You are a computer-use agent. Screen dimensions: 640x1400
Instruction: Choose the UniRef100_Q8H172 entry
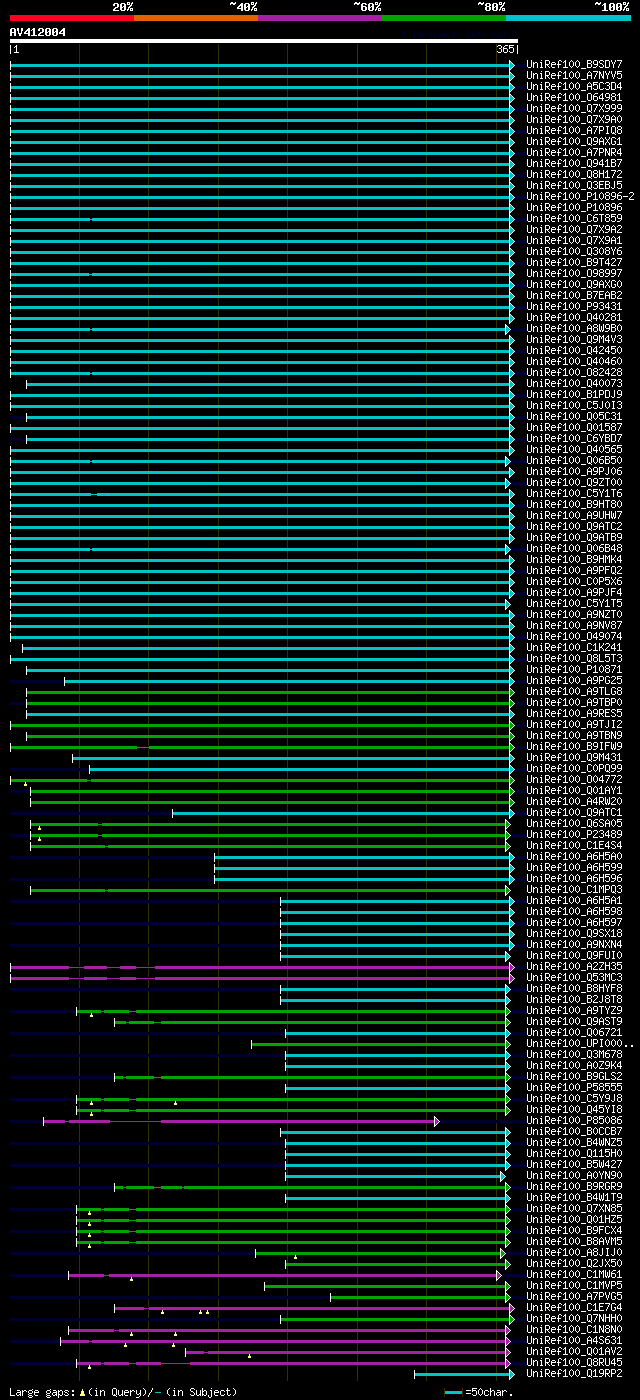574,175
